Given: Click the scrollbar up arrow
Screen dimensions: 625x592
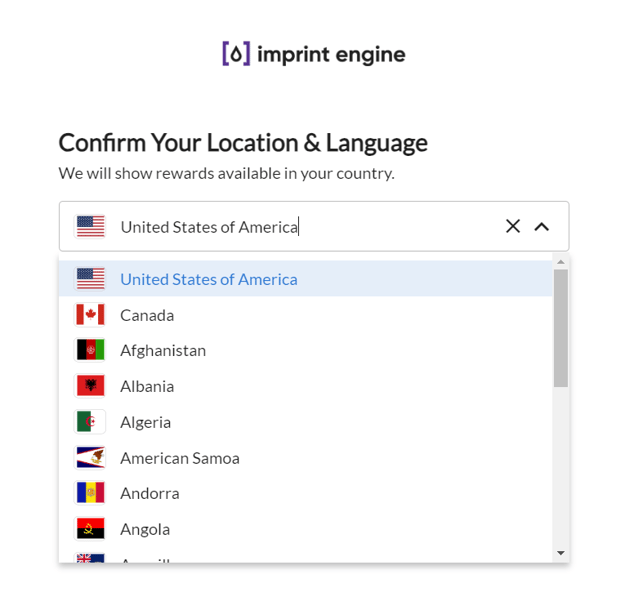Looking at the screenshot, I should [x=561, y=262].
